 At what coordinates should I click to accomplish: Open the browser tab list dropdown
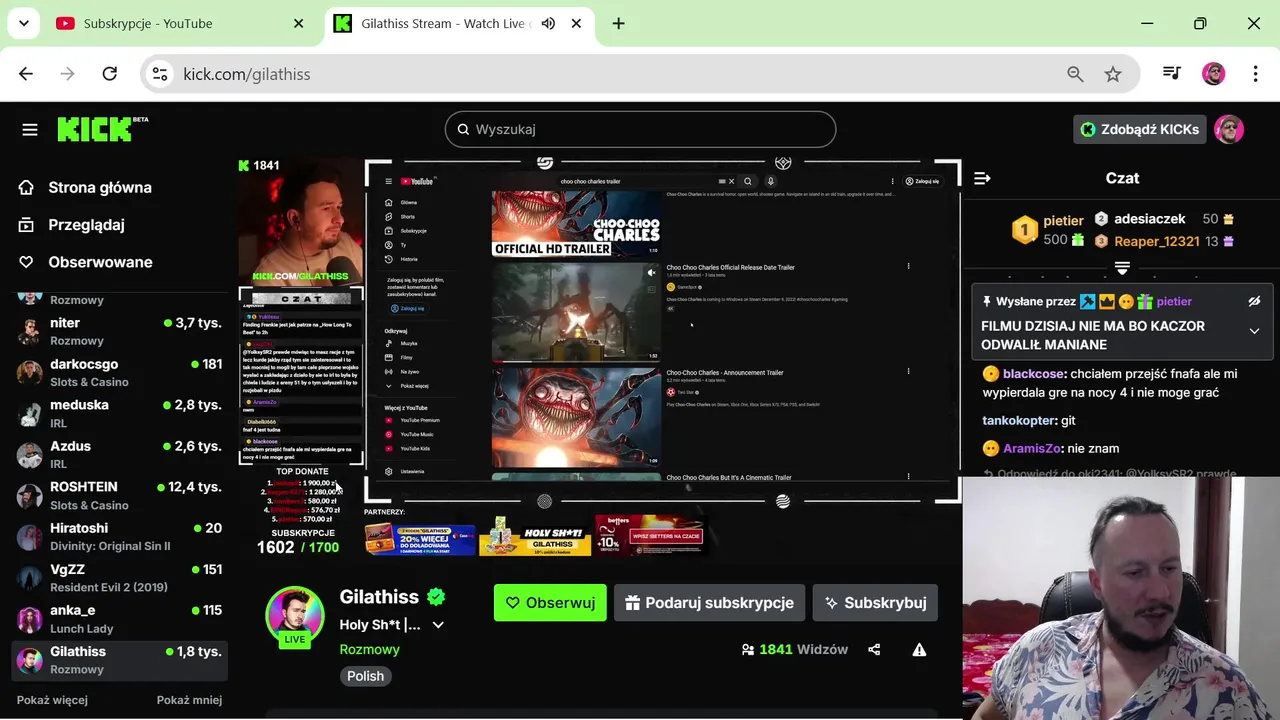23,23
